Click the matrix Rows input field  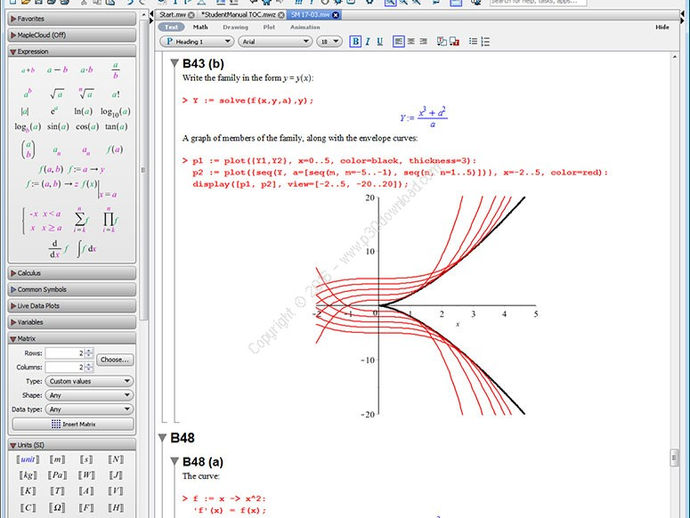pos(65,353)
